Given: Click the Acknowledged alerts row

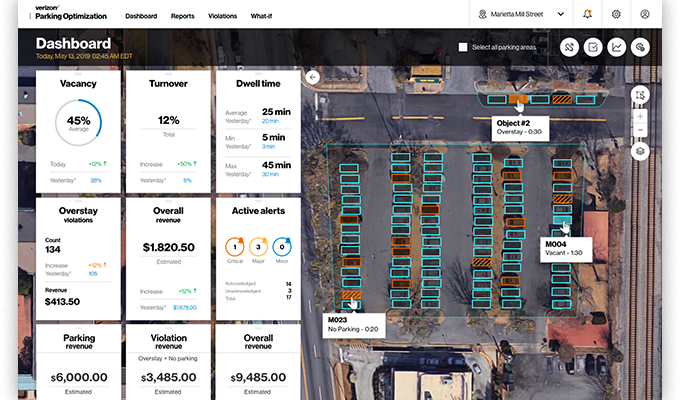Looking at the screenshot, I should click(x=258, y=284).
